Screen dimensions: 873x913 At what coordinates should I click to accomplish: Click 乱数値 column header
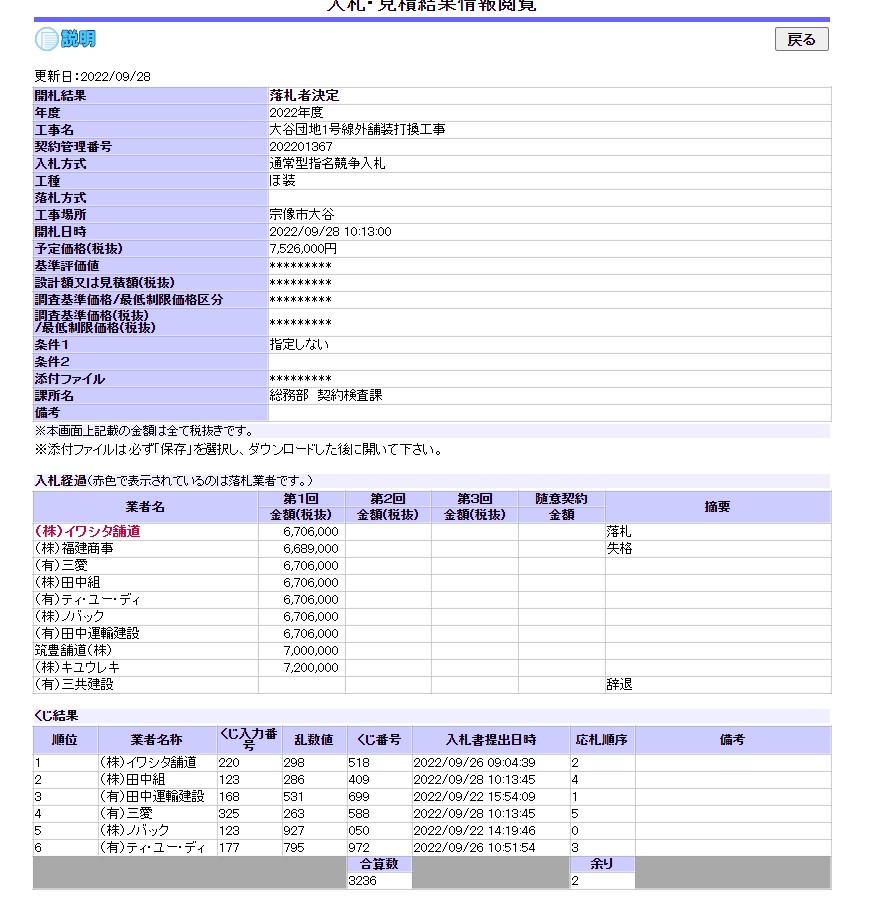[313, 740]
